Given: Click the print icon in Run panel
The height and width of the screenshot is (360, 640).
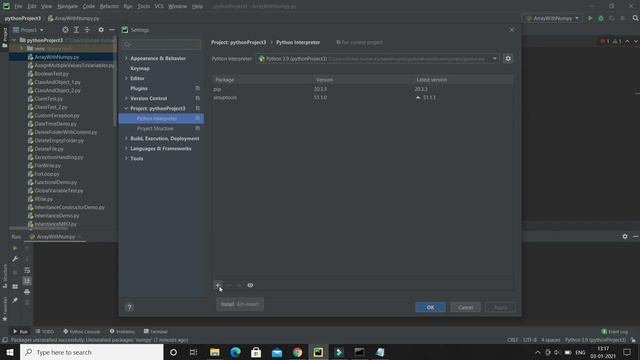Looking at the screenshot, I should [27, 291].
